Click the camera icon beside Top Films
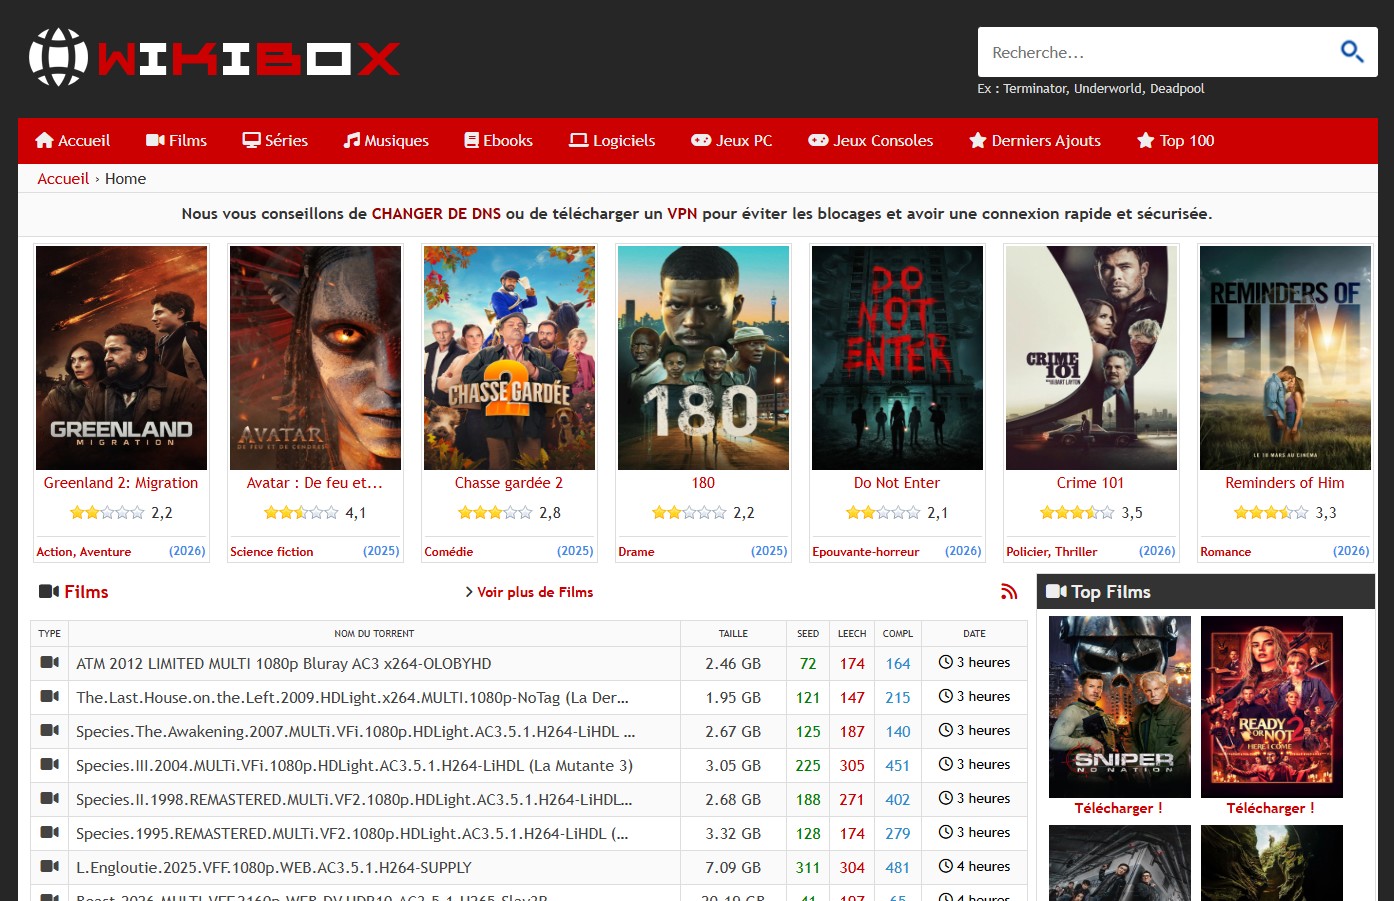1394x901 pixels. [1056, 592]
